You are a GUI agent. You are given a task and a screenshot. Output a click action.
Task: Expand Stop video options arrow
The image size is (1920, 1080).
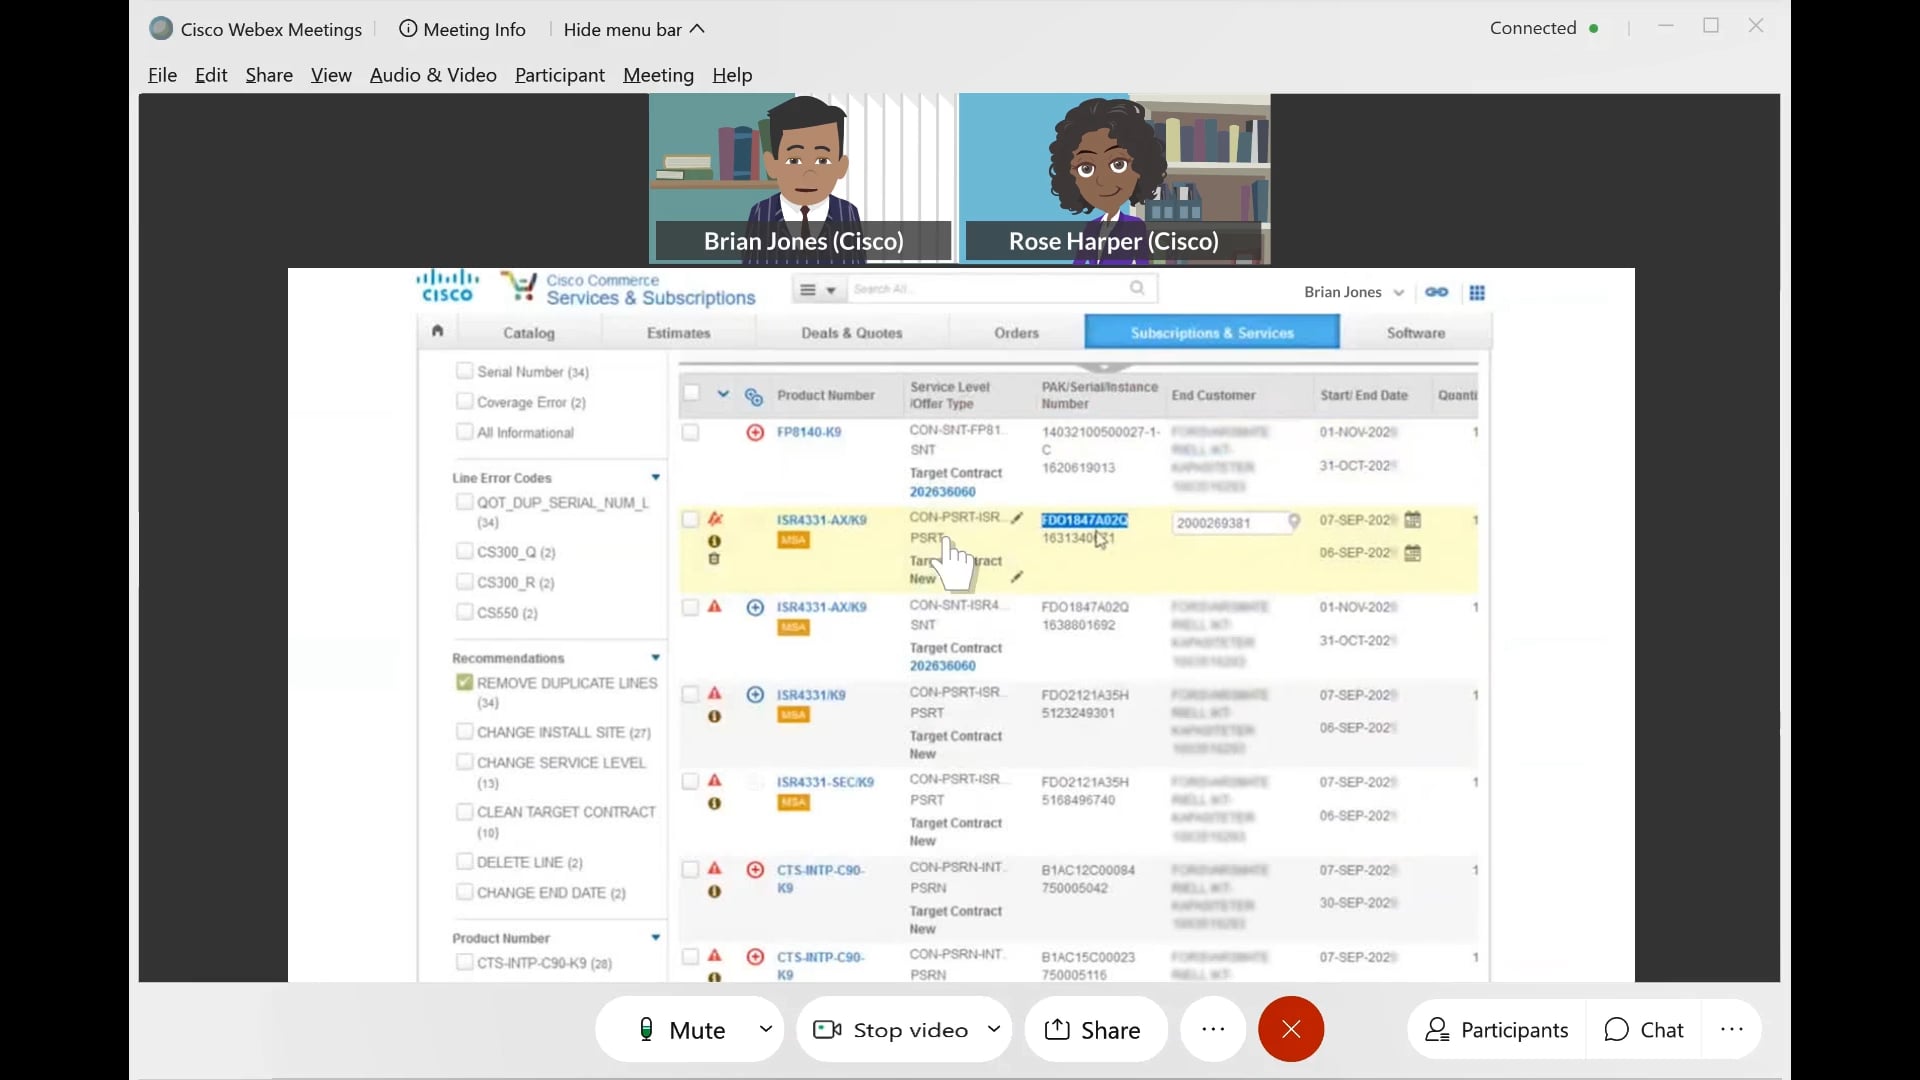994,1028
